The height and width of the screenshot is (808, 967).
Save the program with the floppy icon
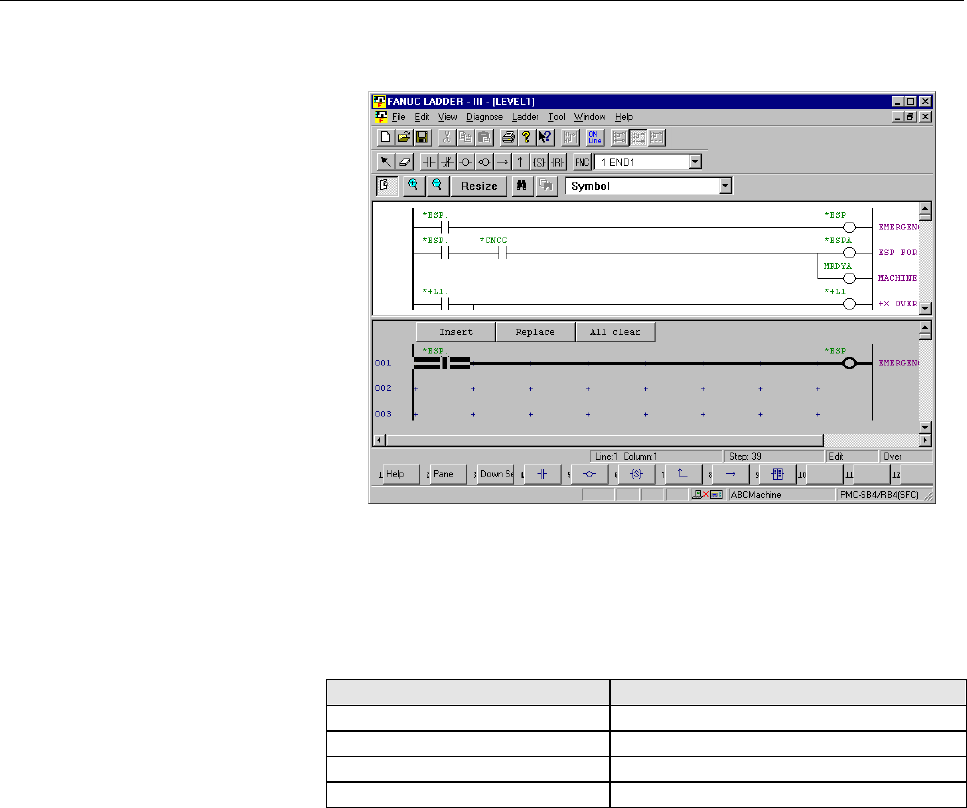click(422, 137)
